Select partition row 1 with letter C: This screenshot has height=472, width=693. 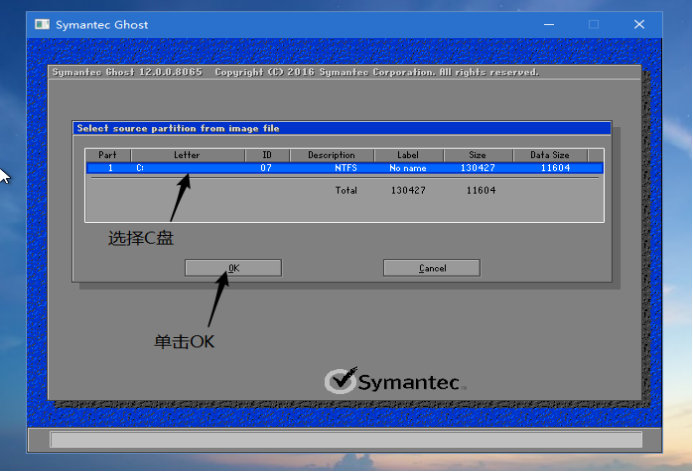click(345, 168)
